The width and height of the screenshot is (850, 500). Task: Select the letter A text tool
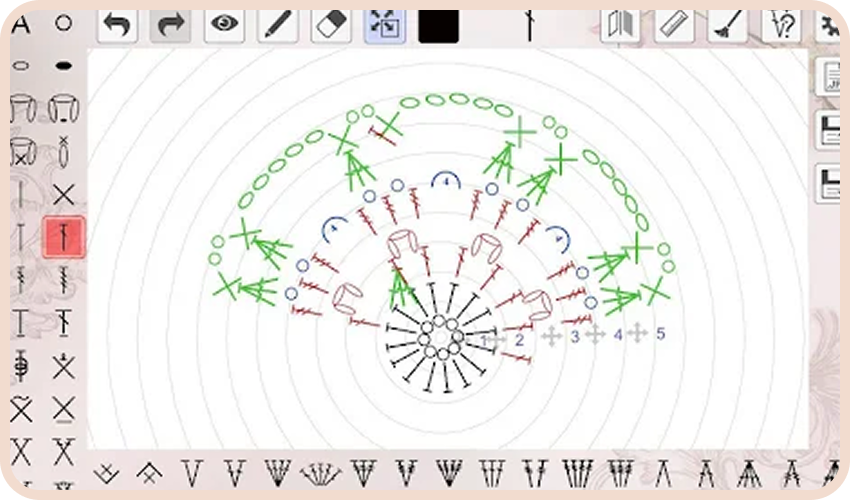coord(21,24)
